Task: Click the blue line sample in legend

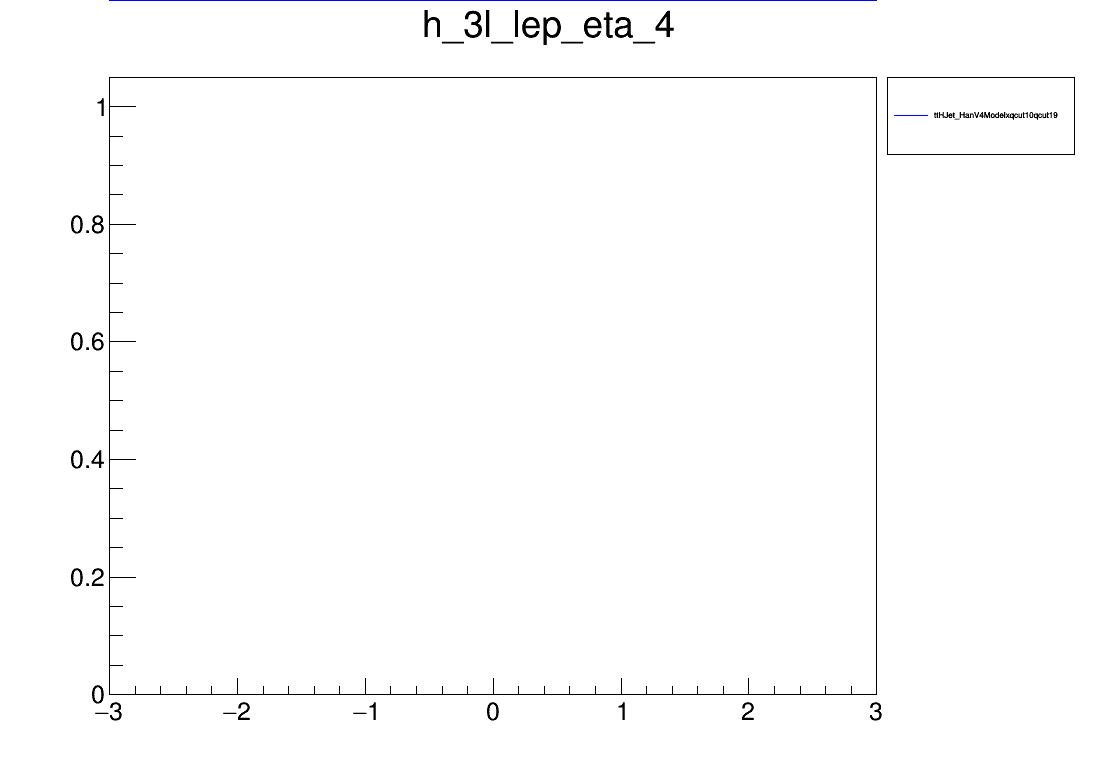Action: pos(911,115)
